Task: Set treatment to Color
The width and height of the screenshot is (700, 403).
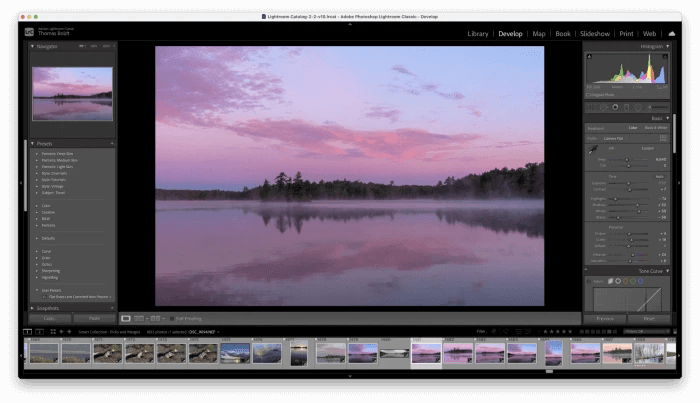Action: point(633,128)
